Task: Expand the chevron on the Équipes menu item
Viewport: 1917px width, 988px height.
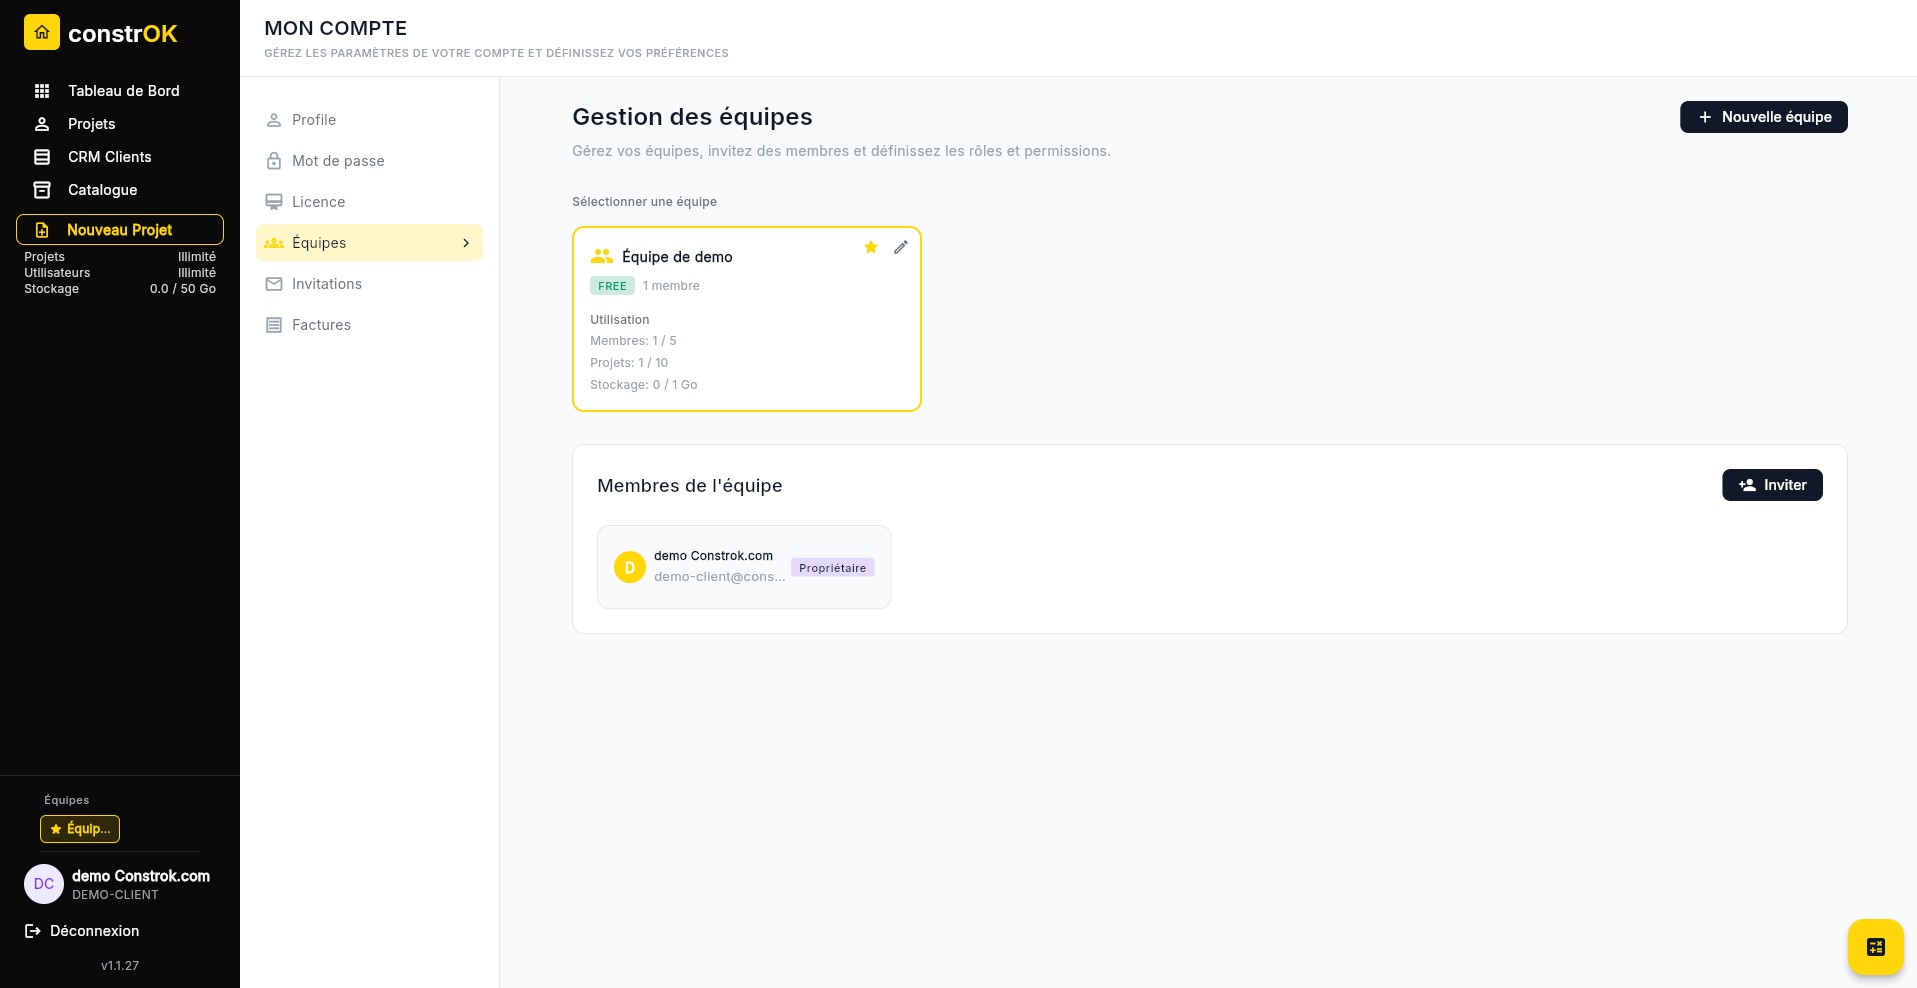Action: 466,243
